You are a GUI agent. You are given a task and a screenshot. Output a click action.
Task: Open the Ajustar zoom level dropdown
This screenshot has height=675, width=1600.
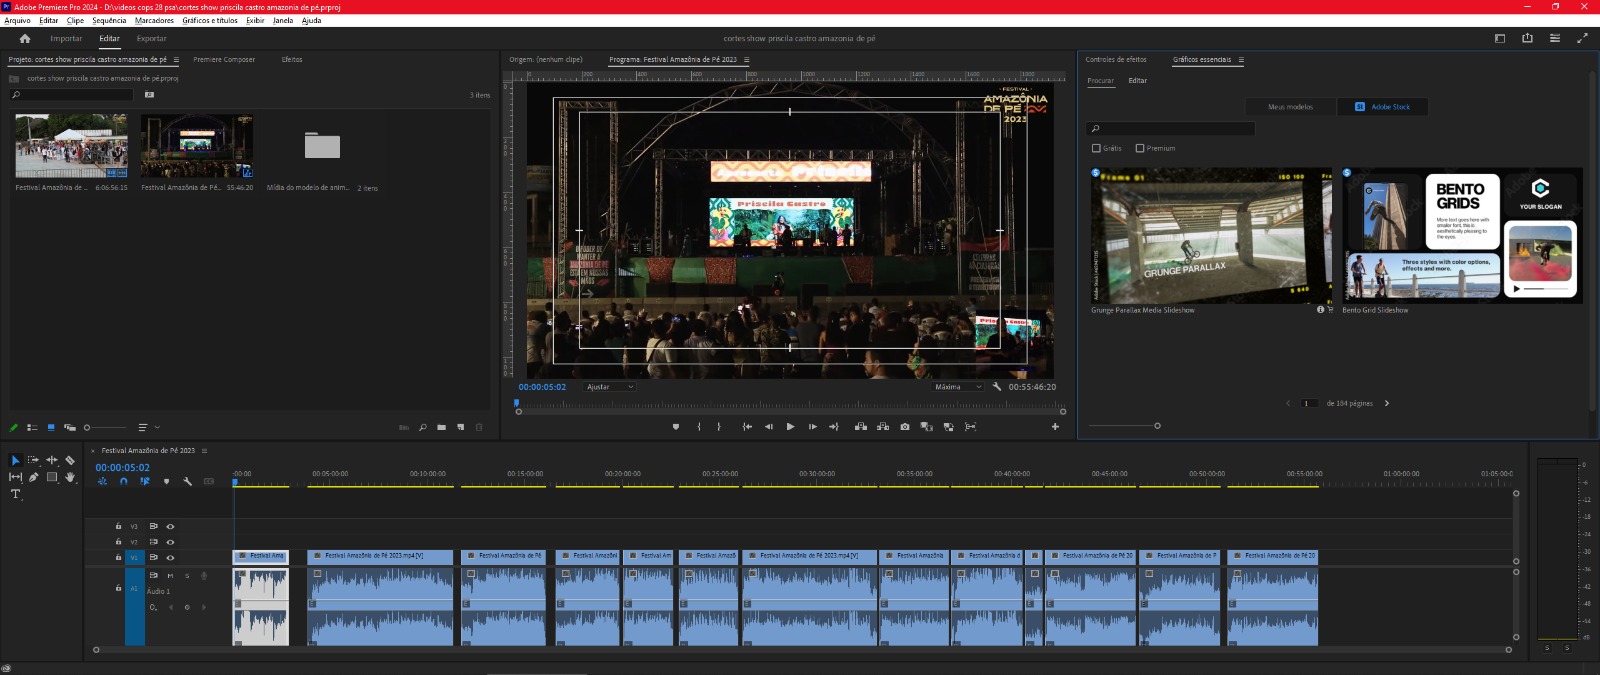coord(610,387)
